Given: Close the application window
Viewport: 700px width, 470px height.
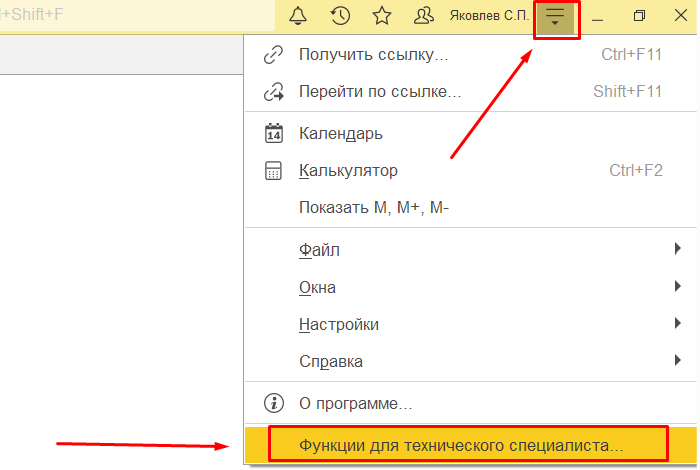Looking at the screenshot, I should tap(681, 16).
